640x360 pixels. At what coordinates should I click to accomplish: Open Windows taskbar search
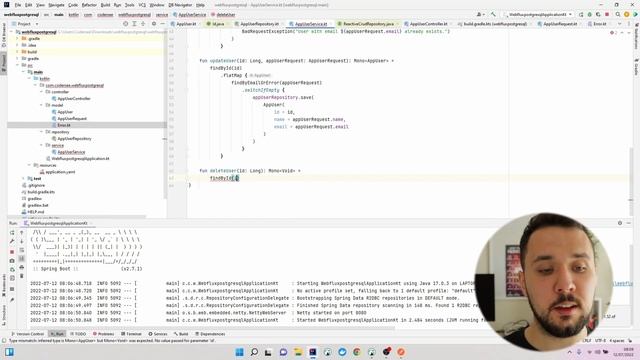click(254, 352)
